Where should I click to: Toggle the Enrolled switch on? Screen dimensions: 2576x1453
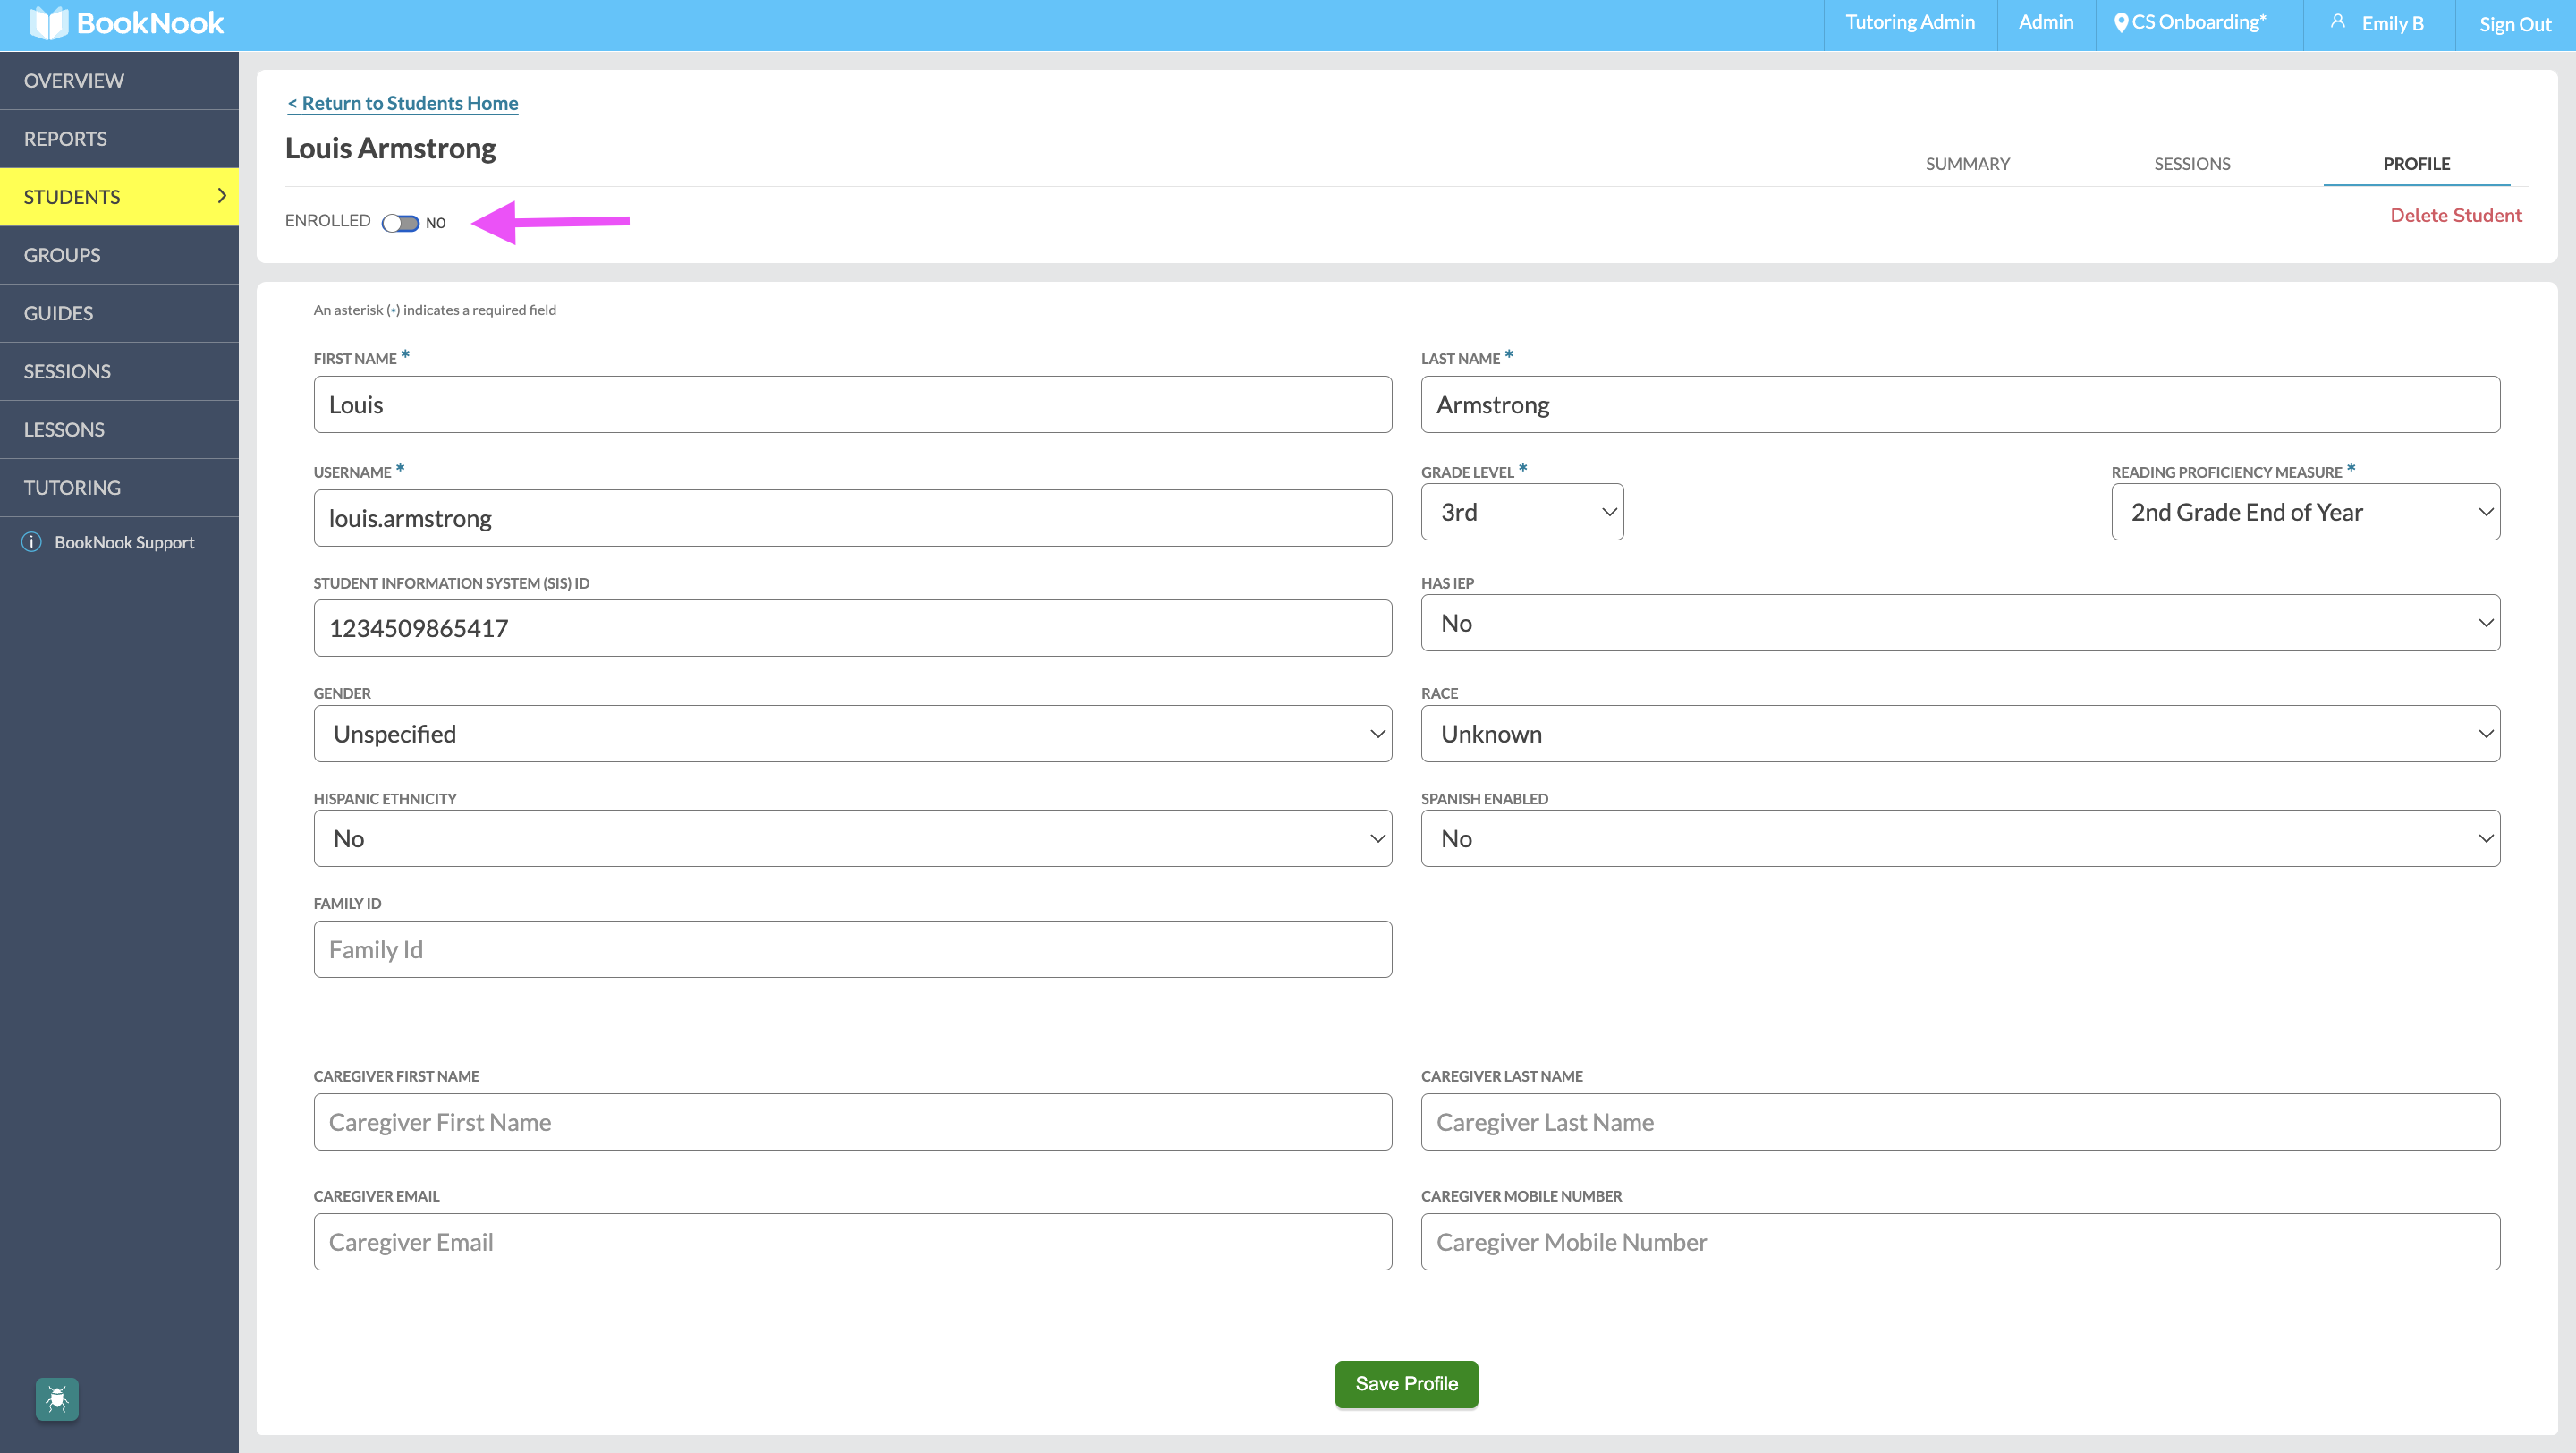(x=400, y=223)
